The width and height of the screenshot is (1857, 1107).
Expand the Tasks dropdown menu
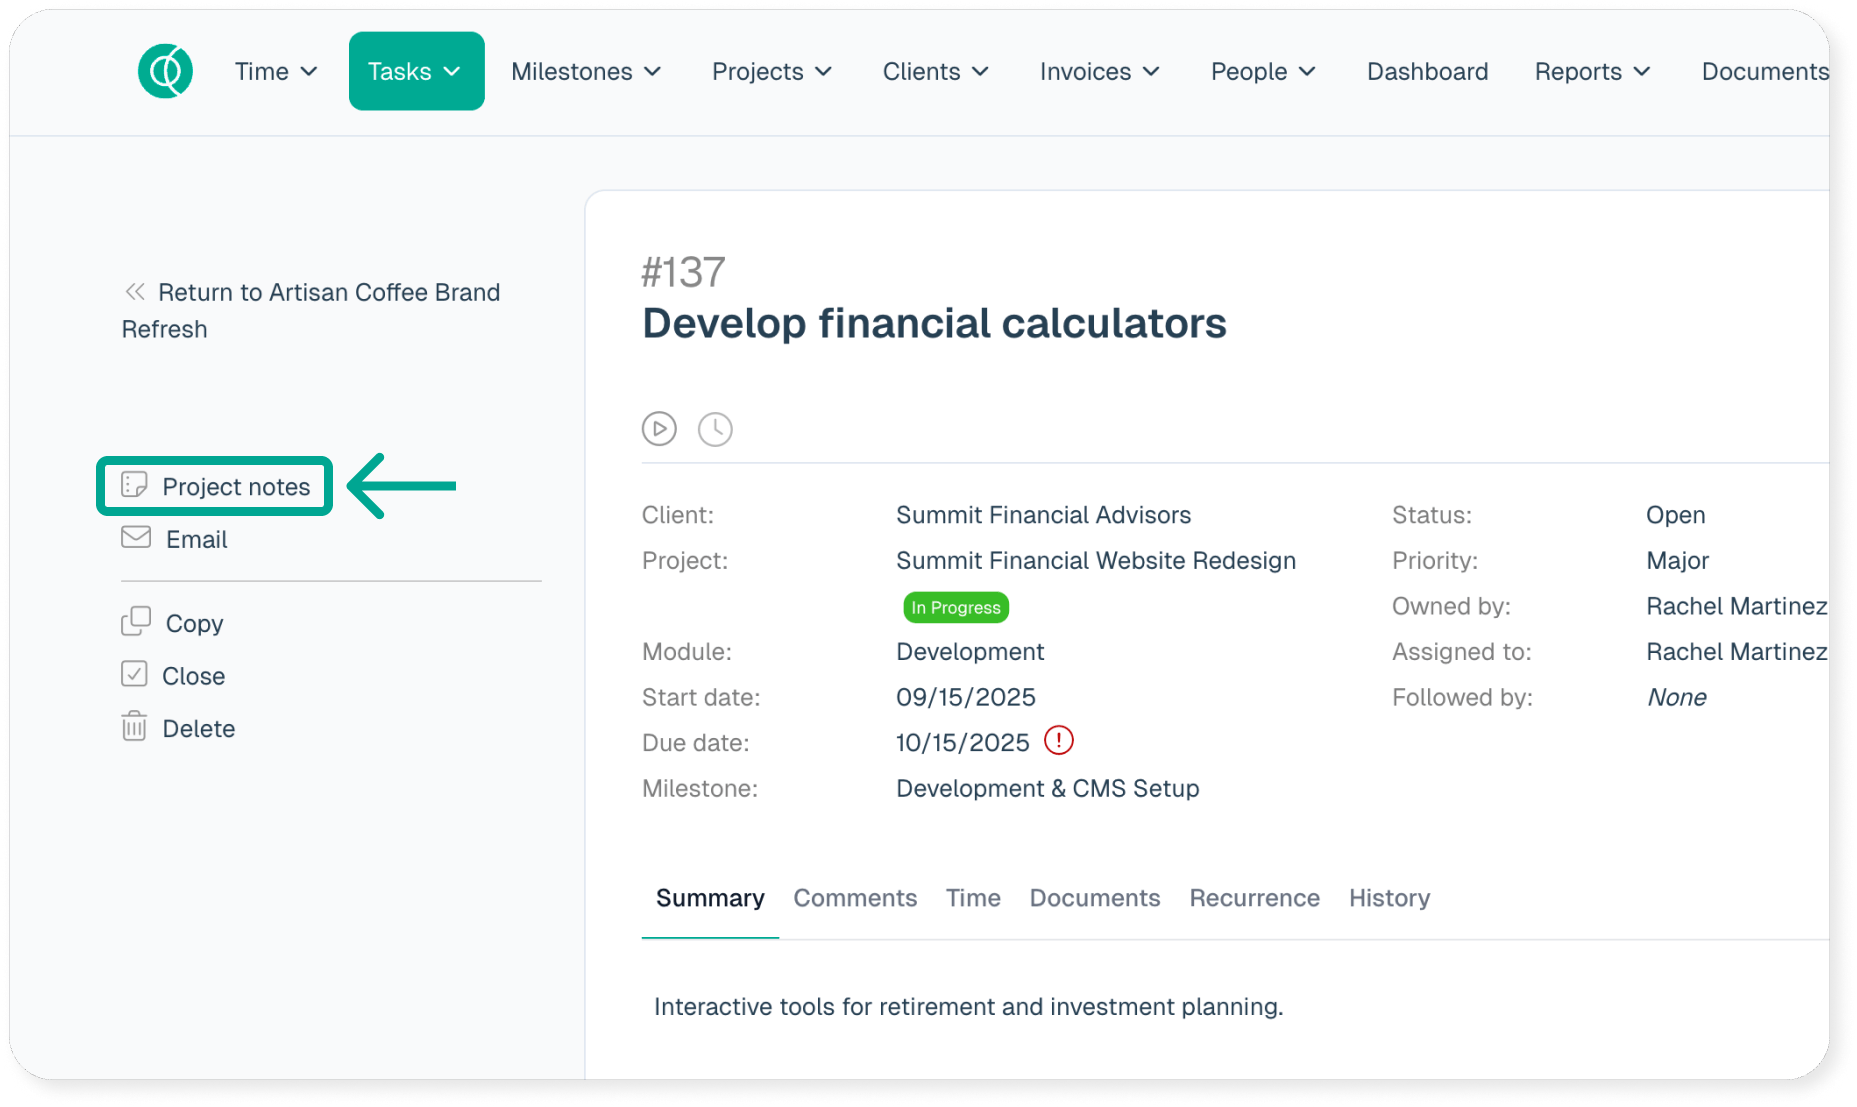tap(416, 71)
